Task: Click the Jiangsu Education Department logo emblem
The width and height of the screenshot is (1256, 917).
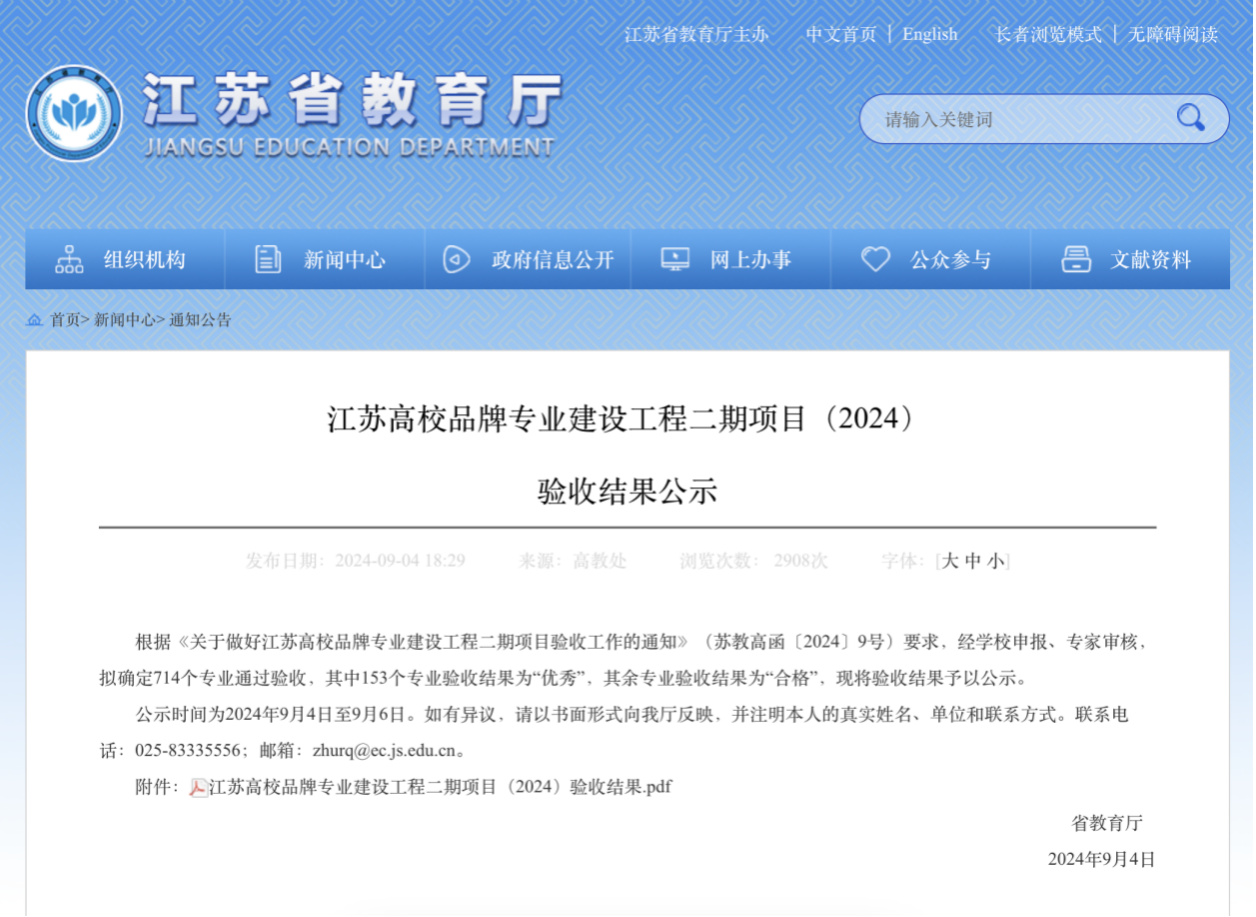Action: 74,113
